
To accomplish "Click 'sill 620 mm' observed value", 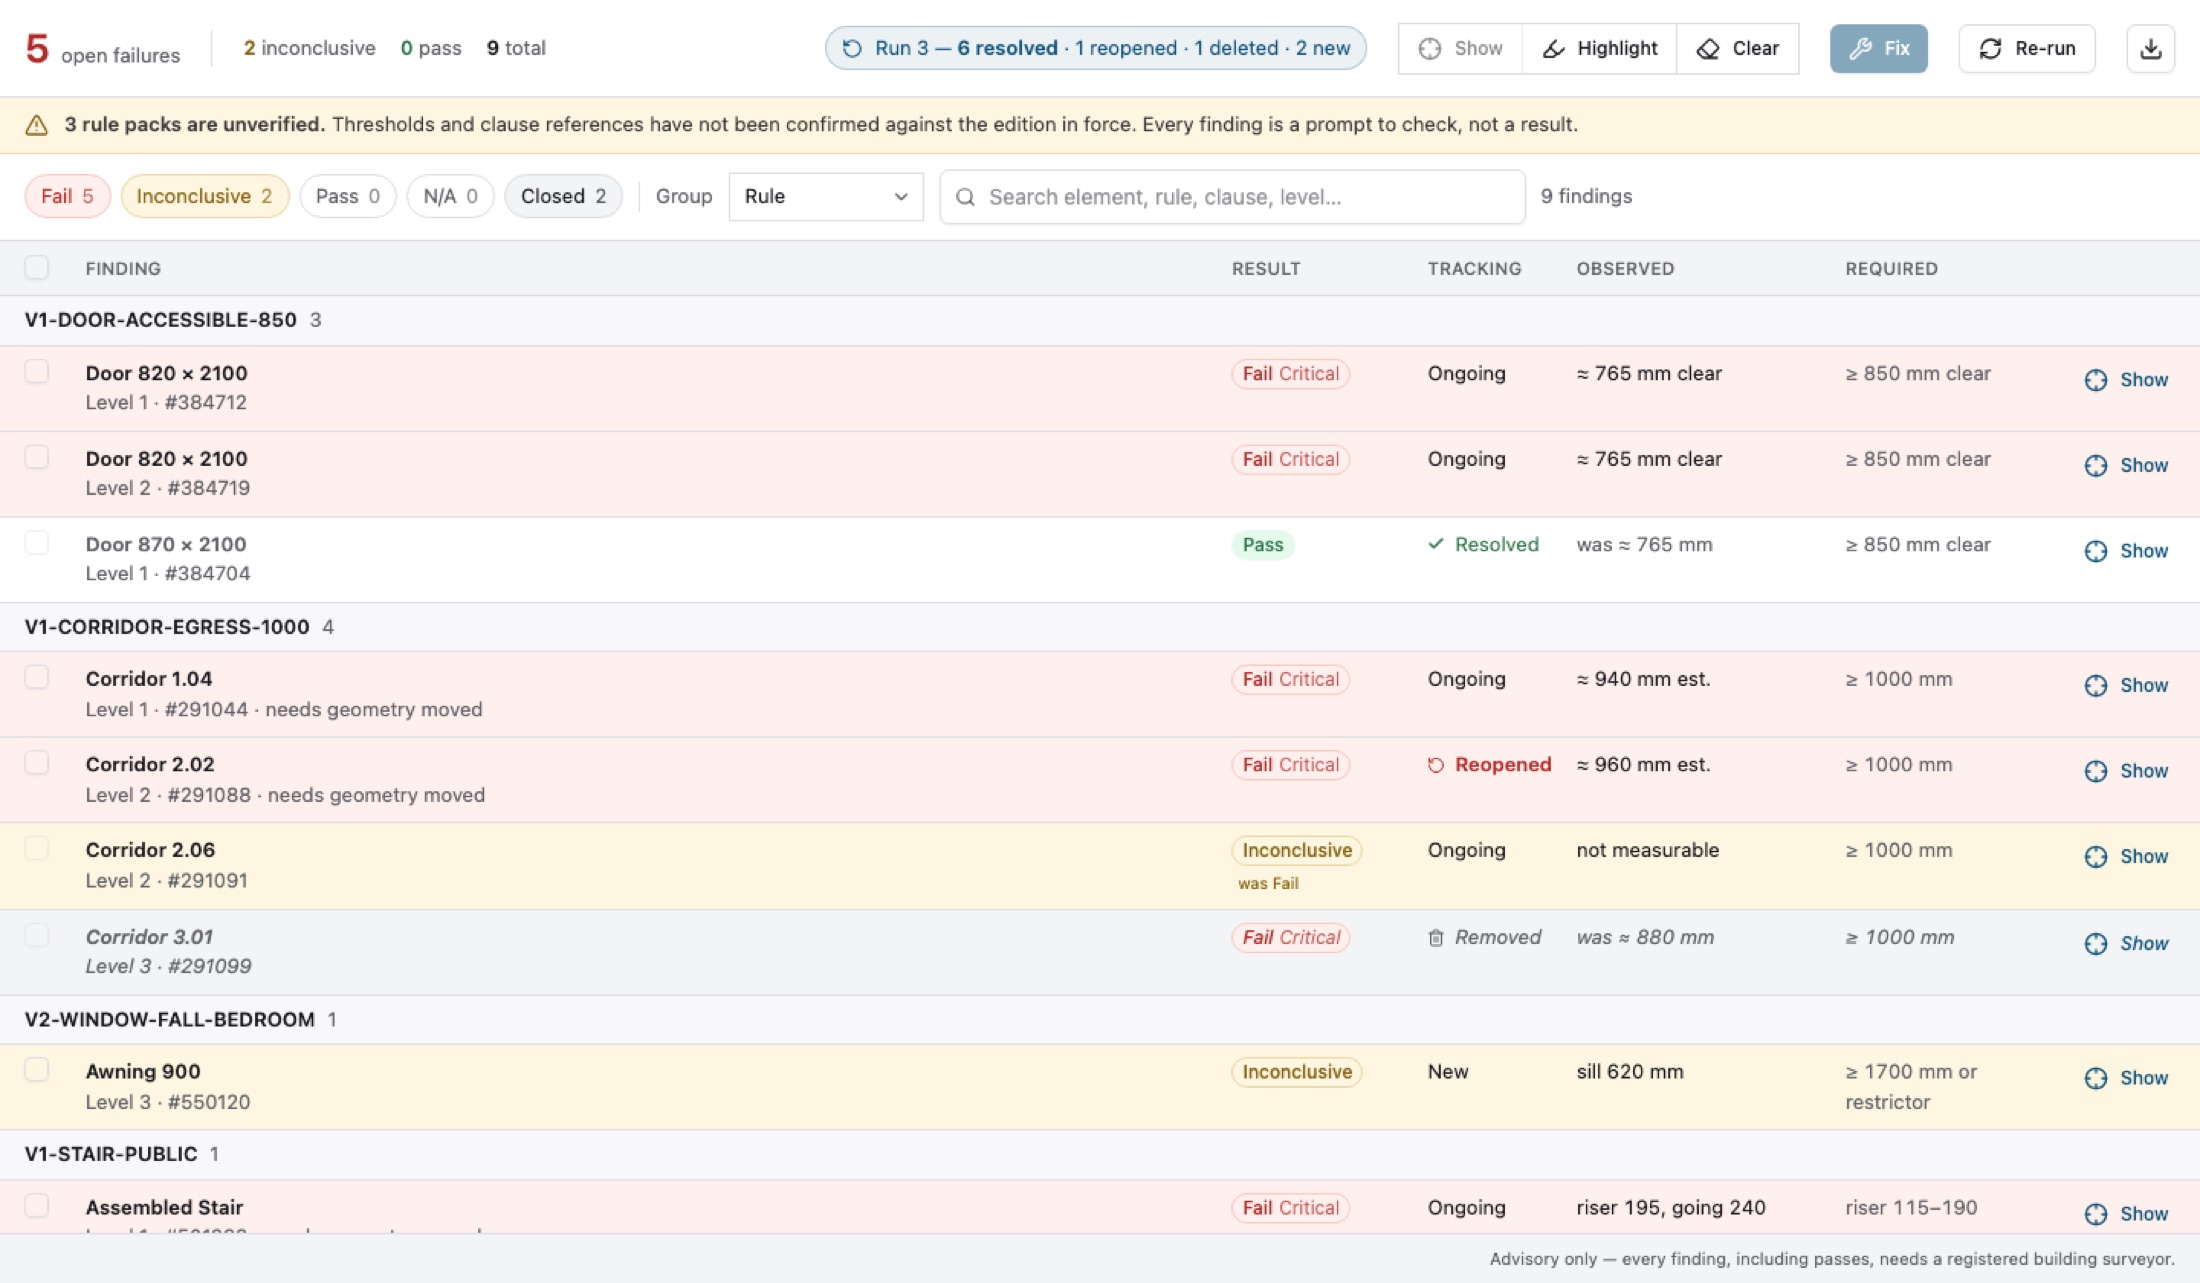I will [1629, 1071].
